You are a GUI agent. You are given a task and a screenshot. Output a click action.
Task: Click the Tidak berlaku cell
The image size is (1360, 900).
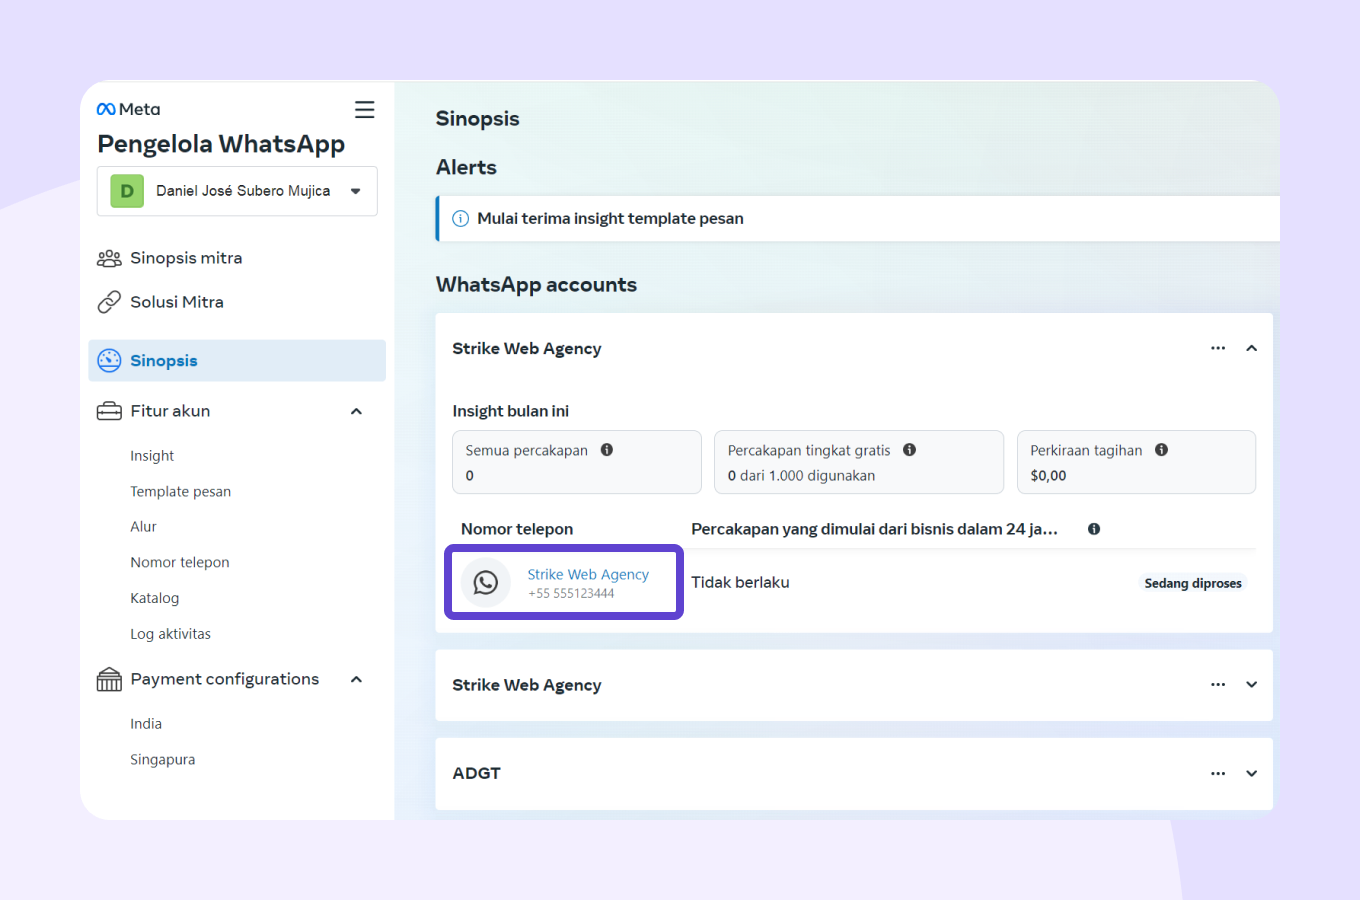tap(741, 583)
